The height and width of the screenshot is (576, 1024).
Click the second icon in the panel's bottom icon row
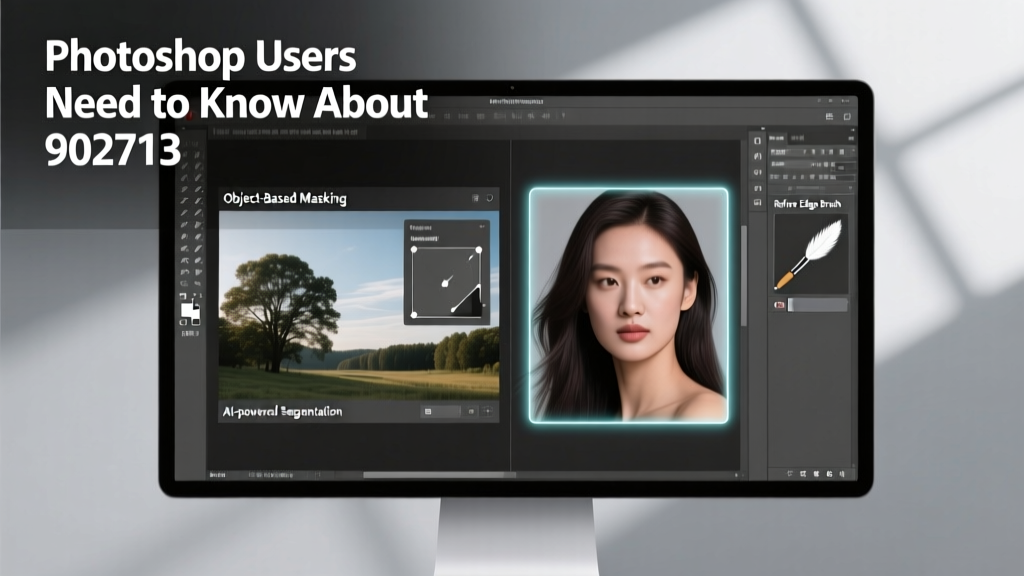tap(803, 473)
